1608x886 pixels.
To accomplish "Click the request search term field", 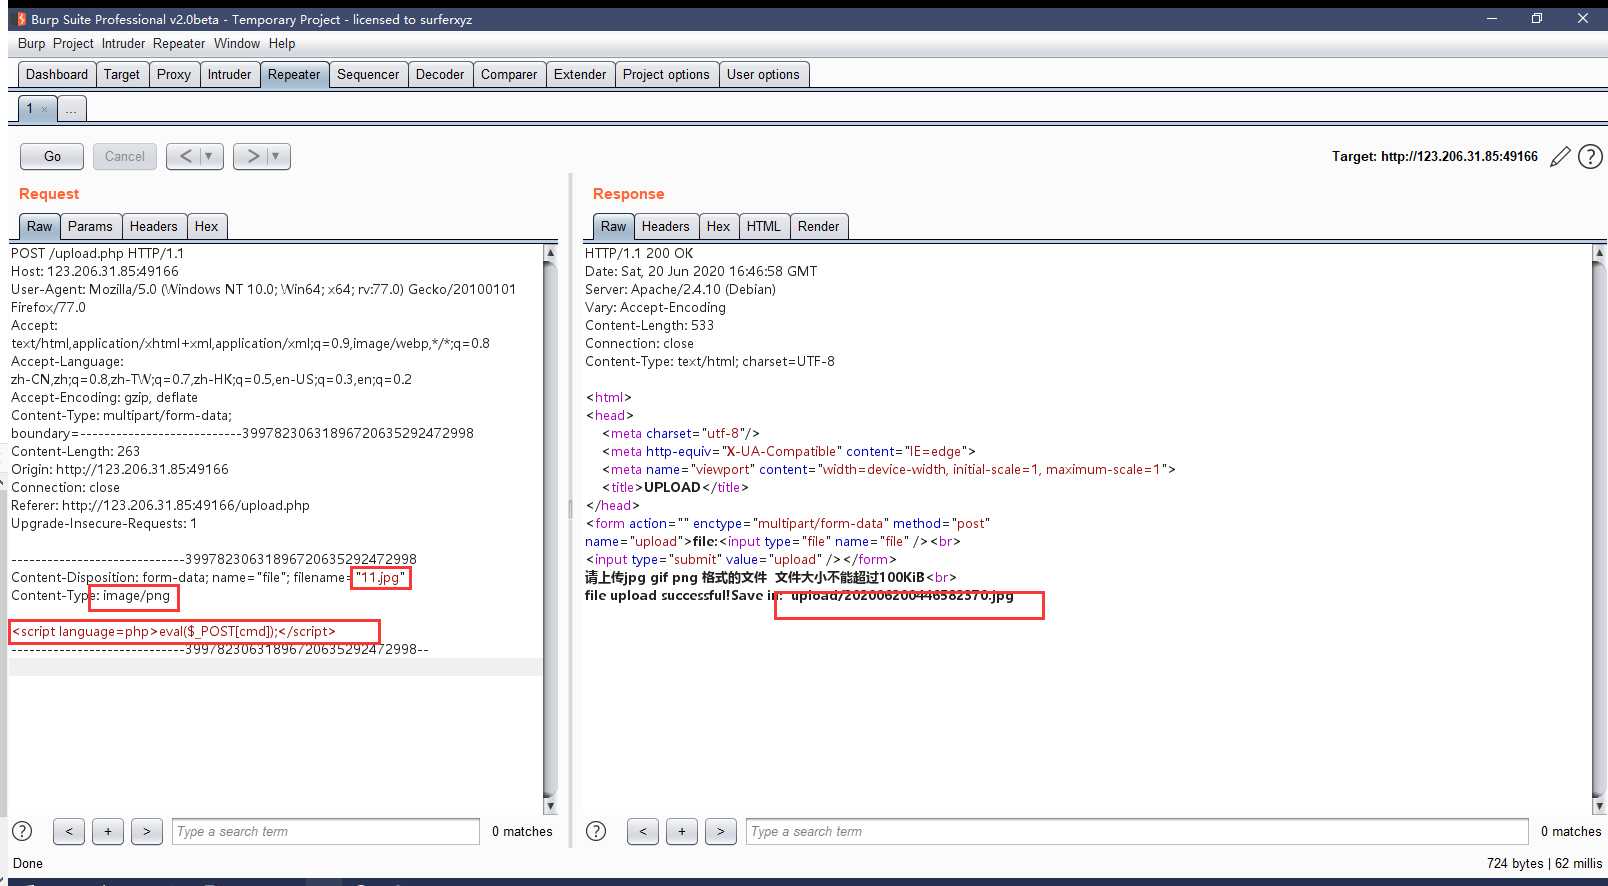I will coord(326,831).
